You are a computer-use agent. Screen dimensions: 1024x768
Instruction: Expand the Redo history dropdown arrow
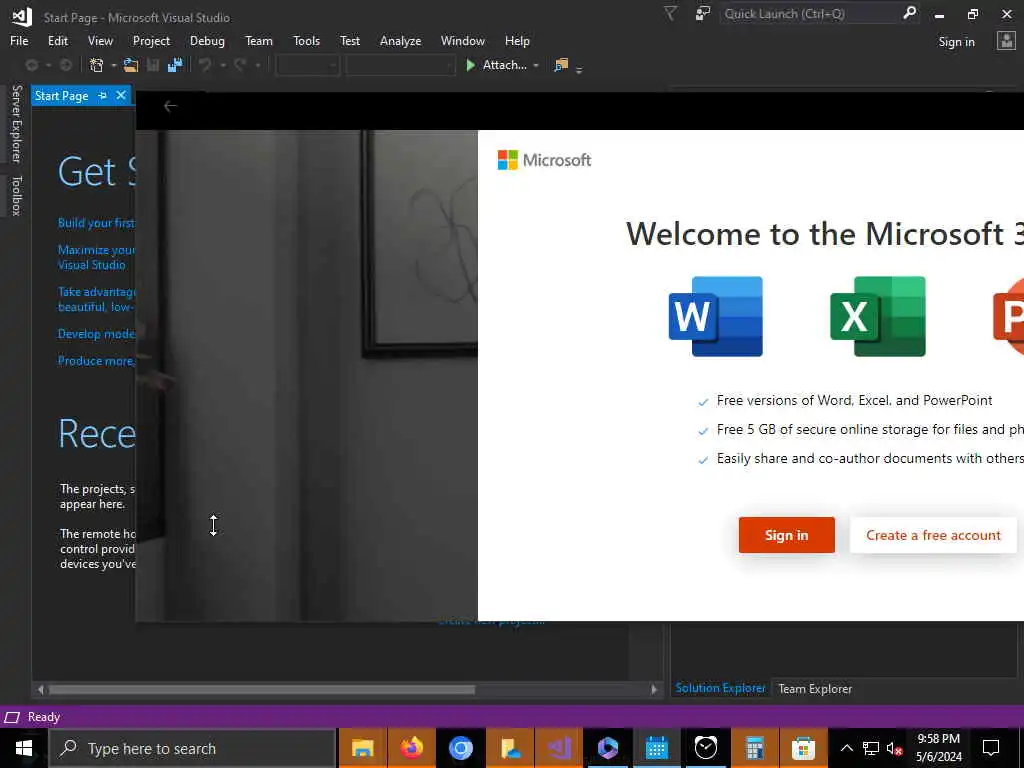(x=258, y=65)
